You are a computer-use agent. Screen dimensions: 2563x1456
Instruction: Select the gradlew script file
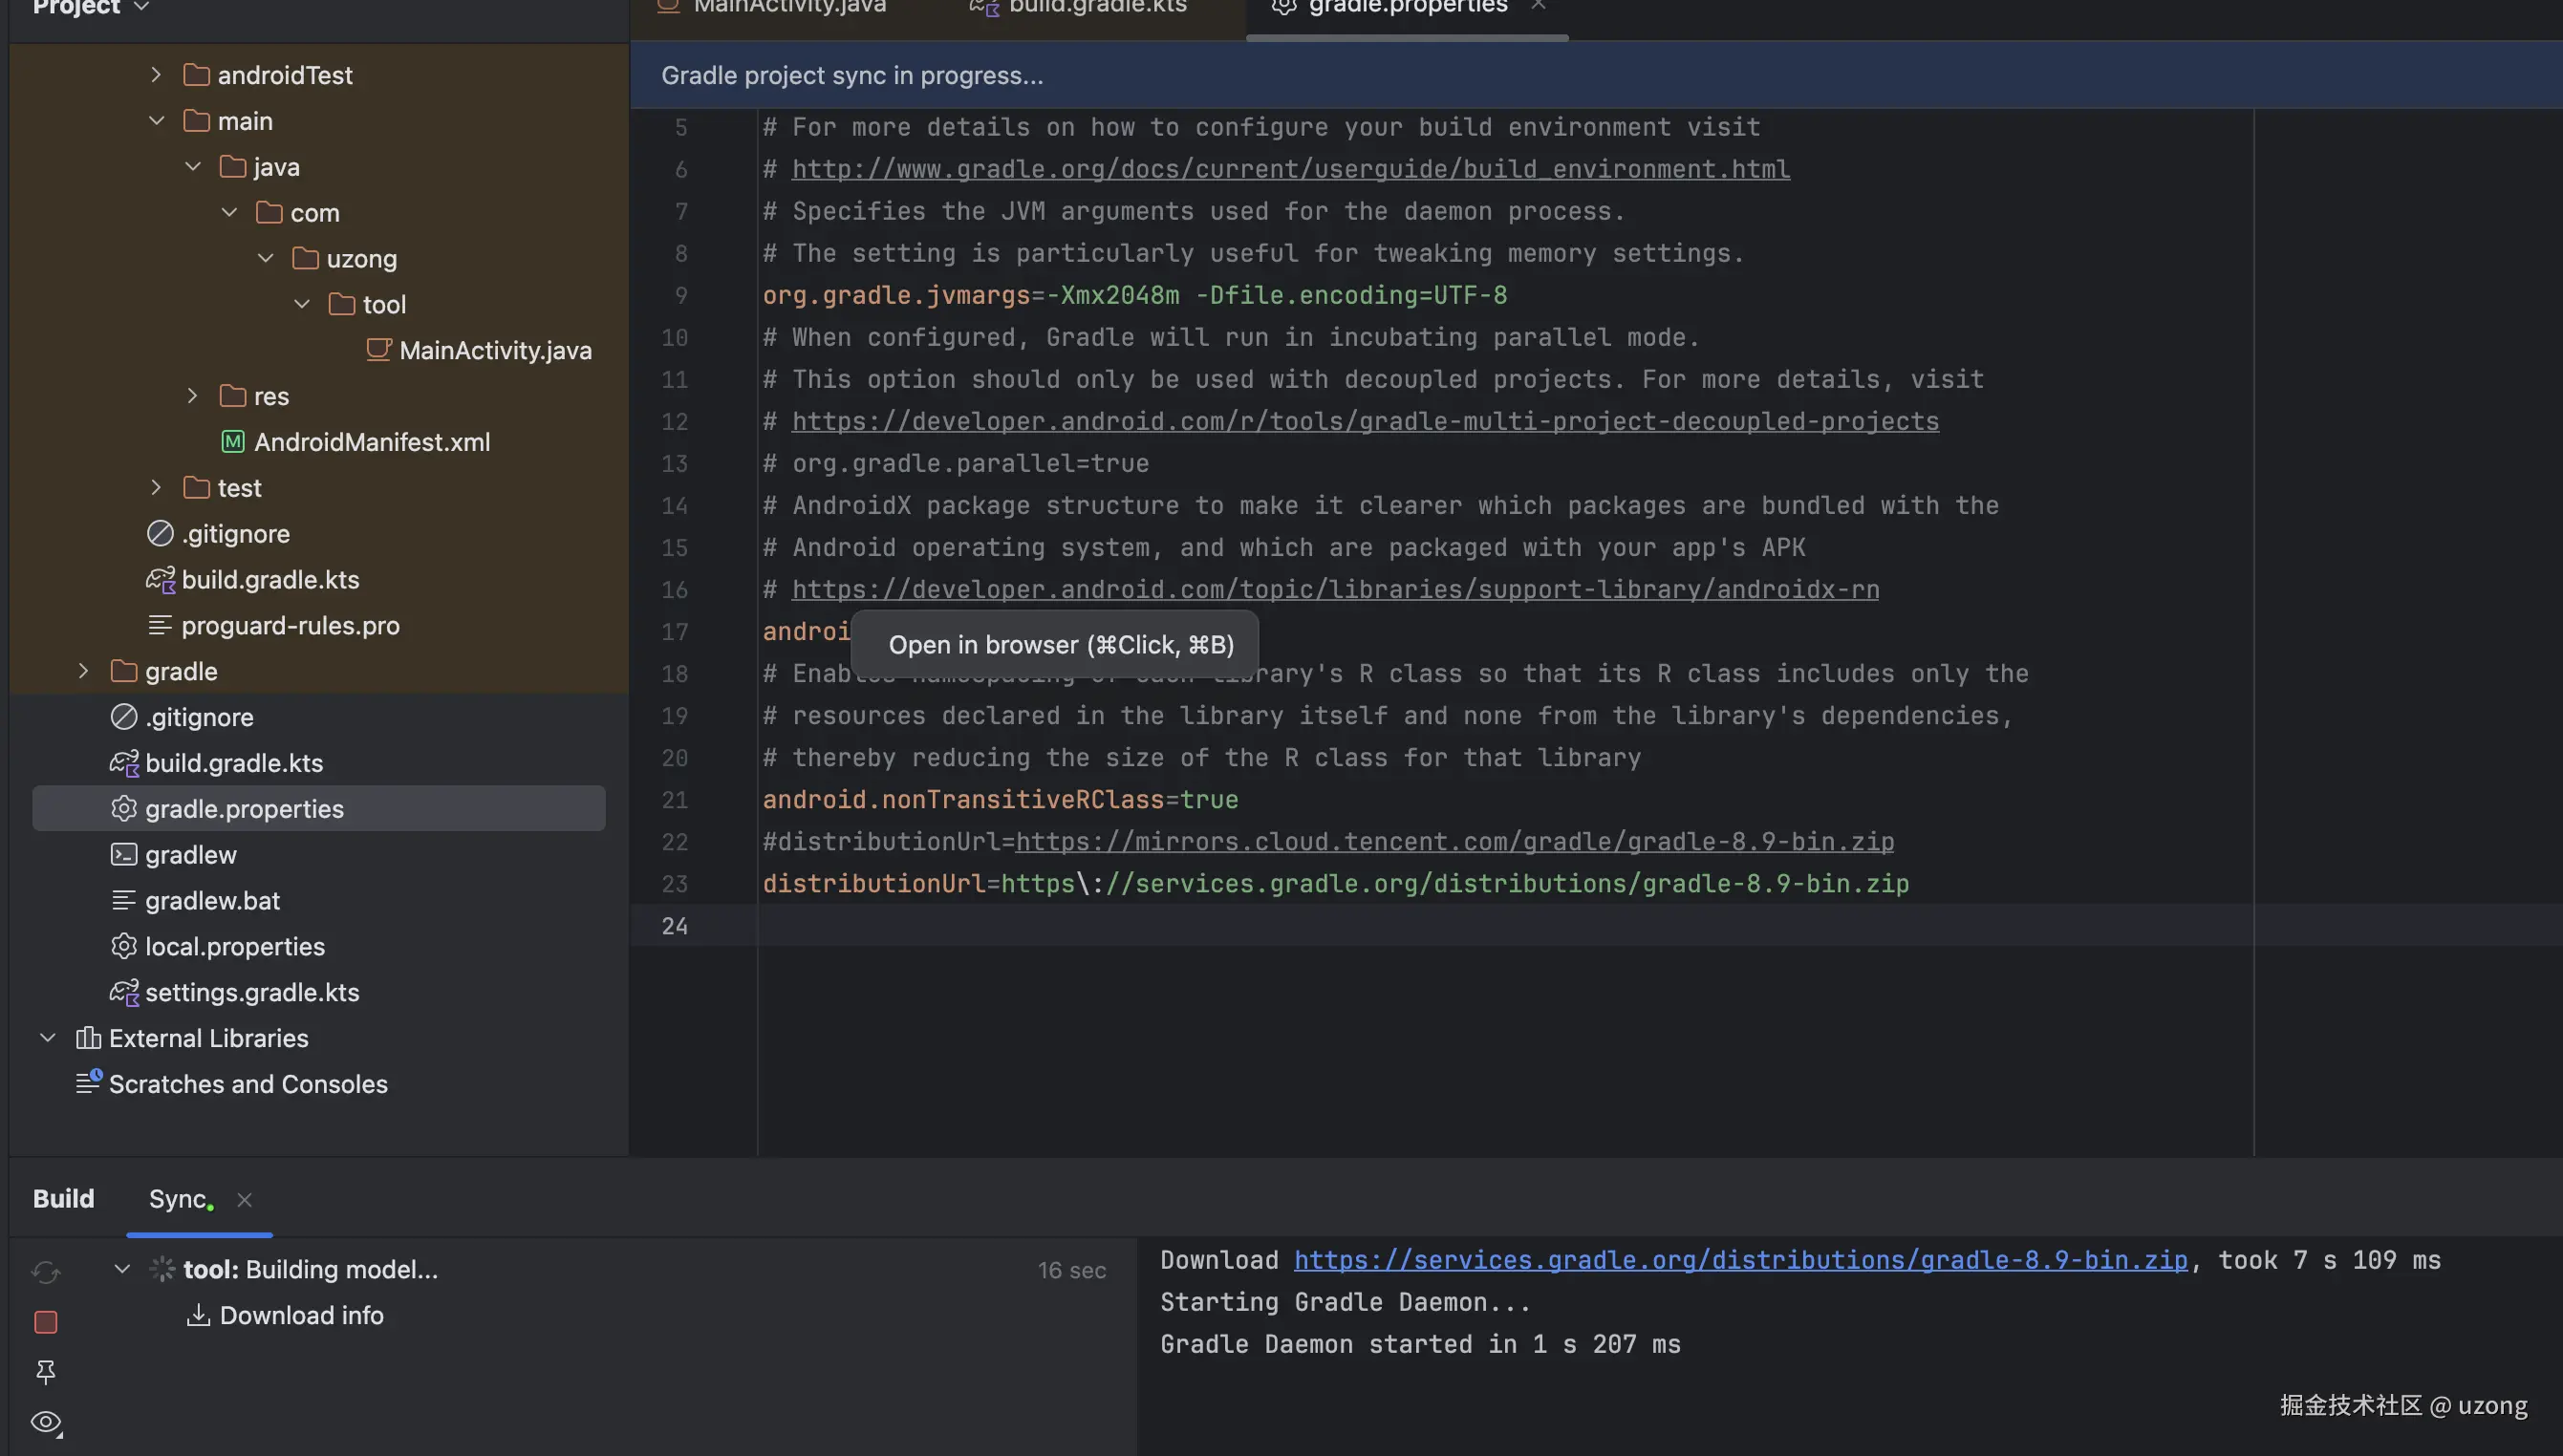coord(190,854)
